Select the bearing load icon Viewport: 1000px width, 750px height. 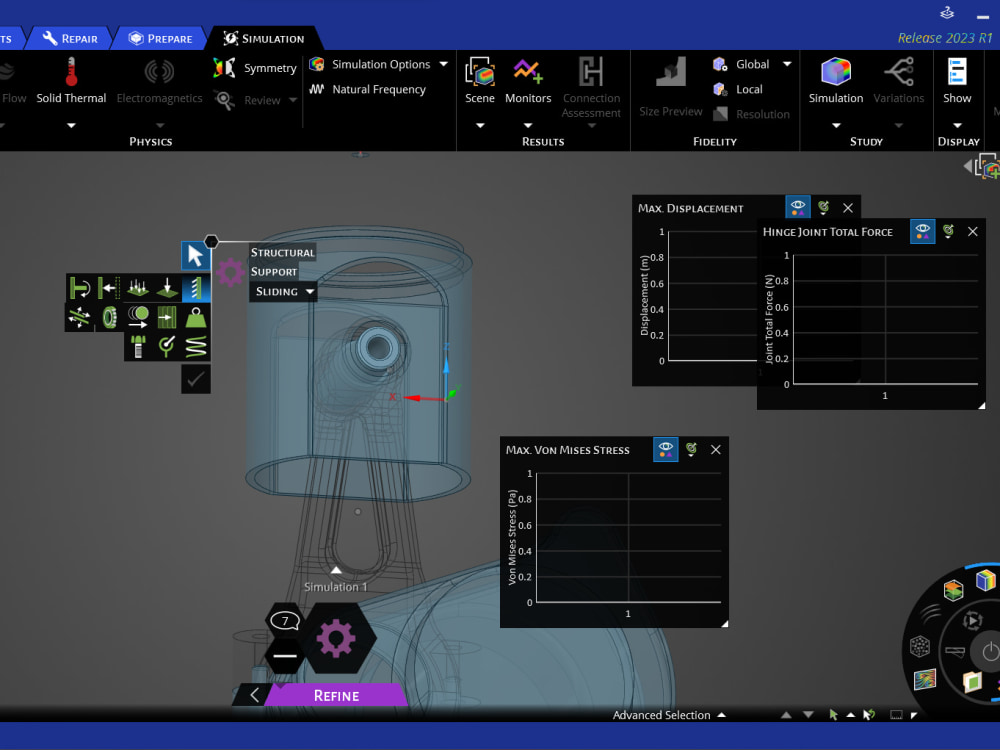[x=108, y=317]
